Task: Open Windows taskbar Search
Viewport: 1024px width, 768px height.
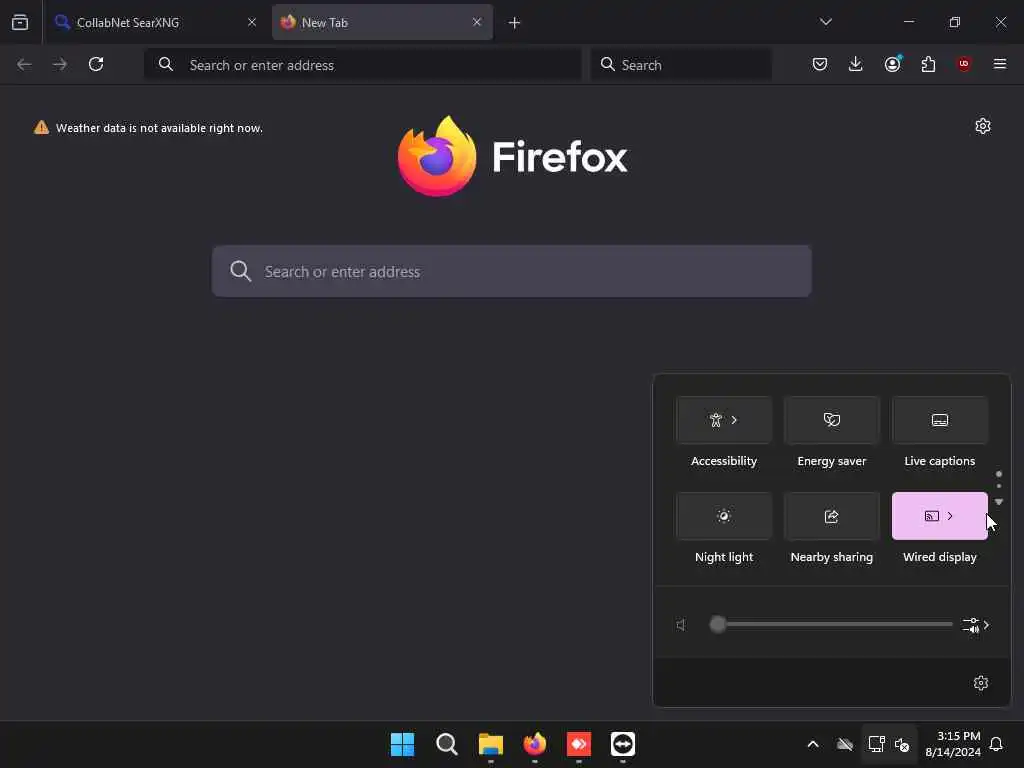Action: [447, 744]
